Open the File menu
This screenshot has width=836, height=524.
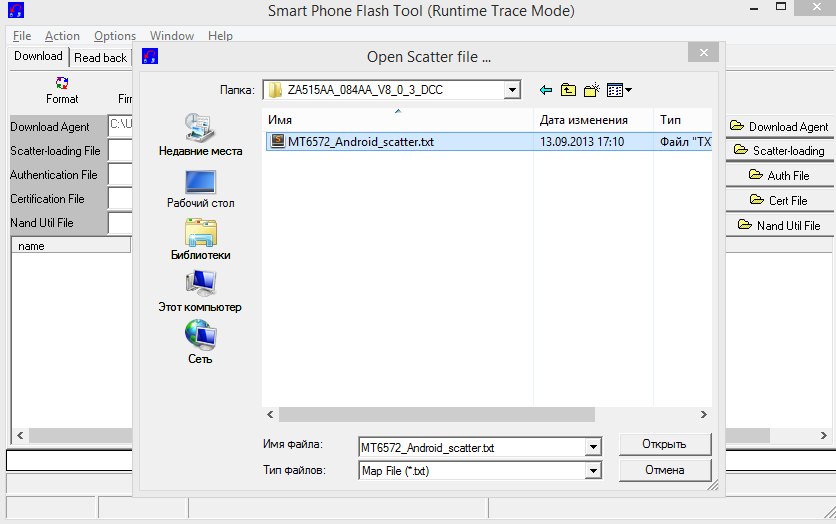pyautogui.click(x=22, y=36)
